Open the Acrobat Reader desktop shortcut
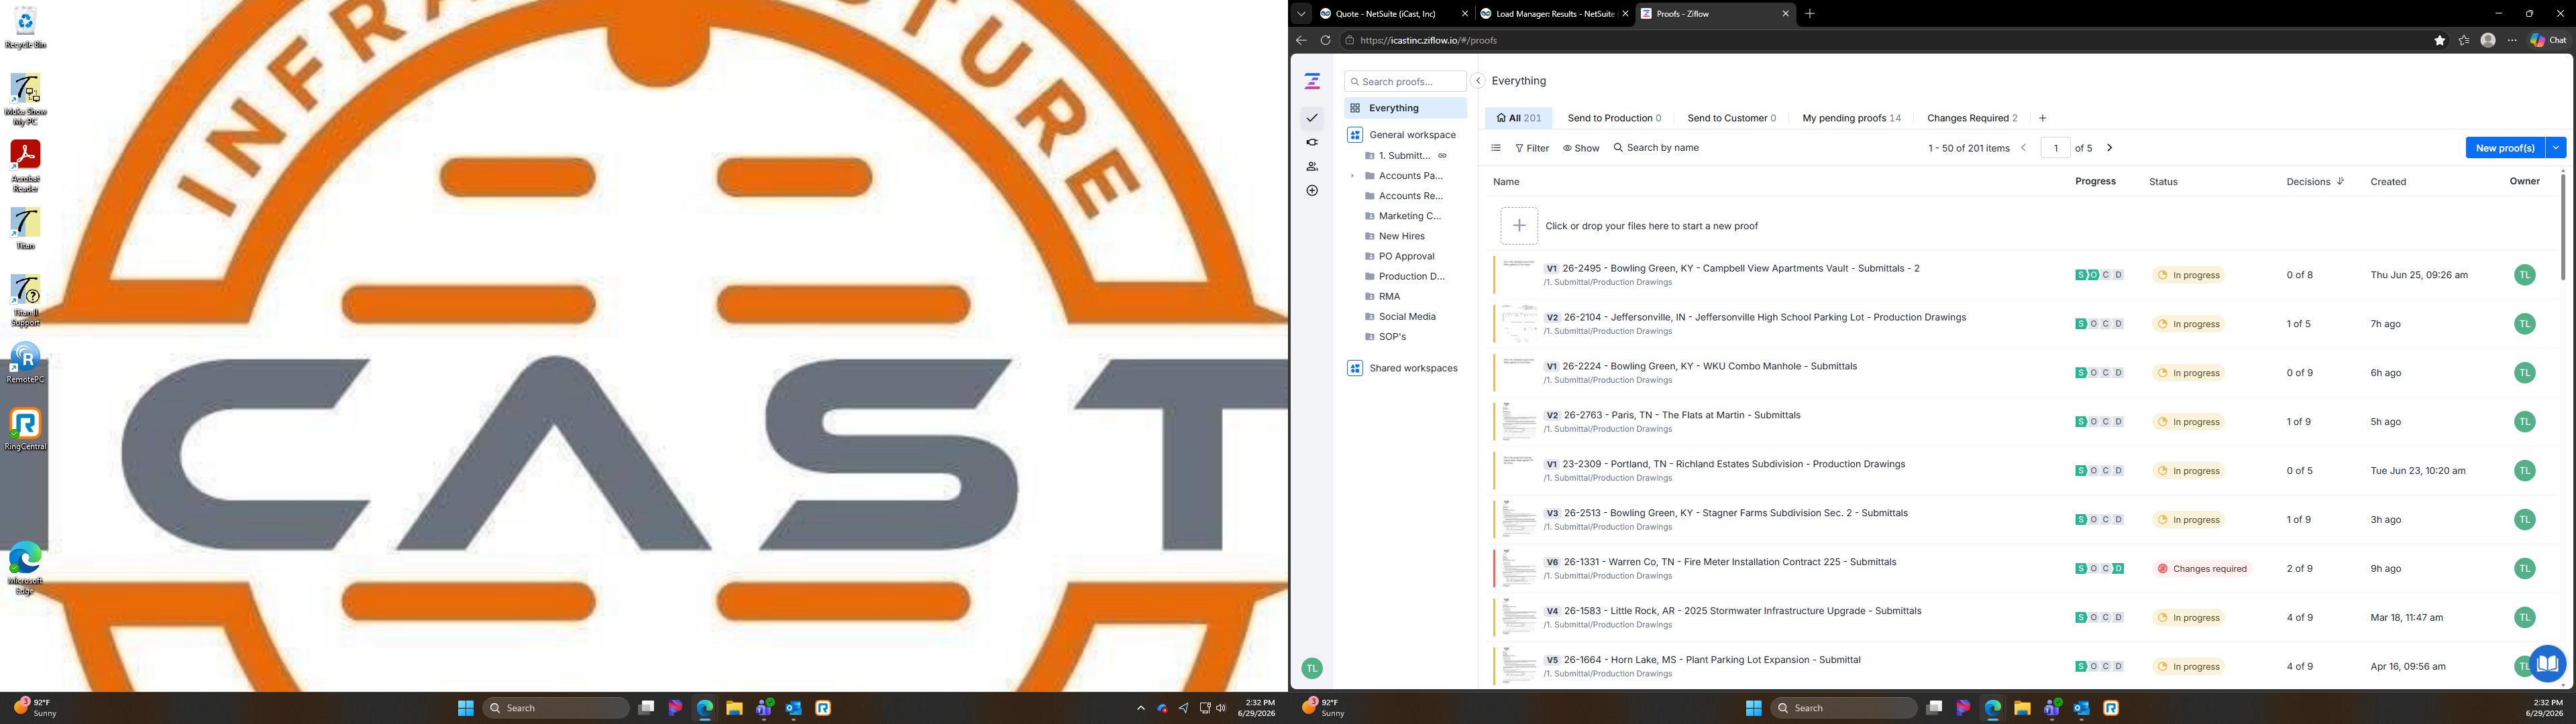 (25, 166)
